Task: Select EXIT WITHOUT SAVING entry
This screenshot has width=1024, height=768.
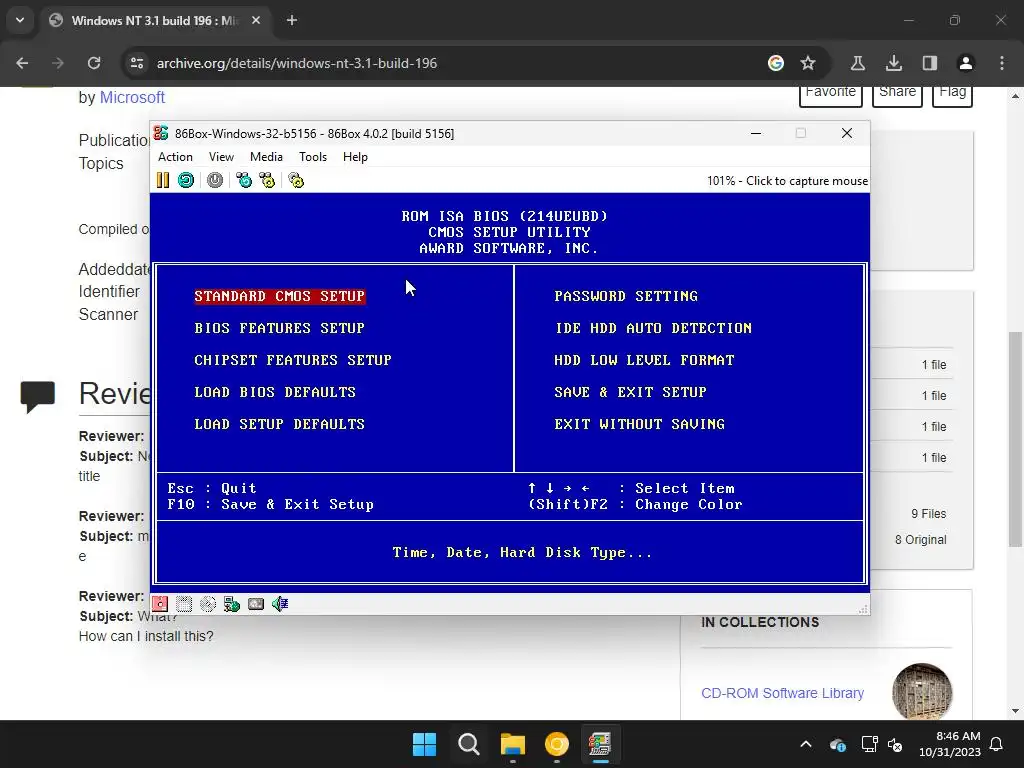Action: tap(639, 424)
